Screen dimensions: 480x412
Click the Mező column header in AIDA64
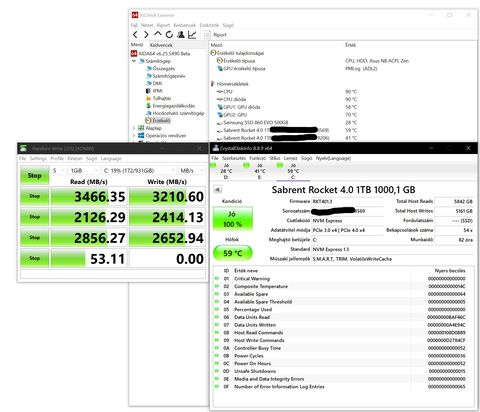pos(217,45)
